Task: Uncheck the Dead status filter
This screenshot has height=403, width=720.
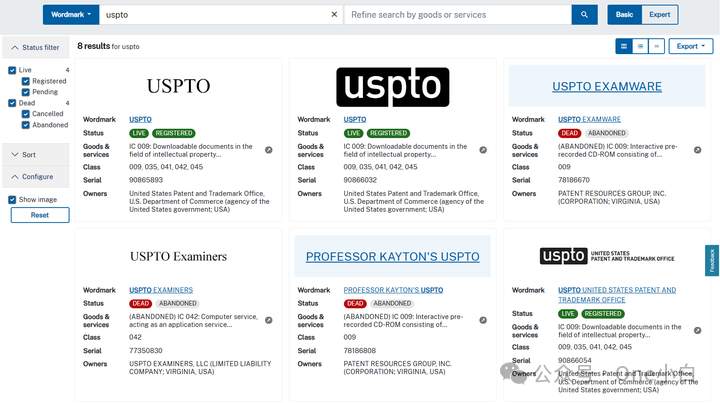Action: click(12, 103)
